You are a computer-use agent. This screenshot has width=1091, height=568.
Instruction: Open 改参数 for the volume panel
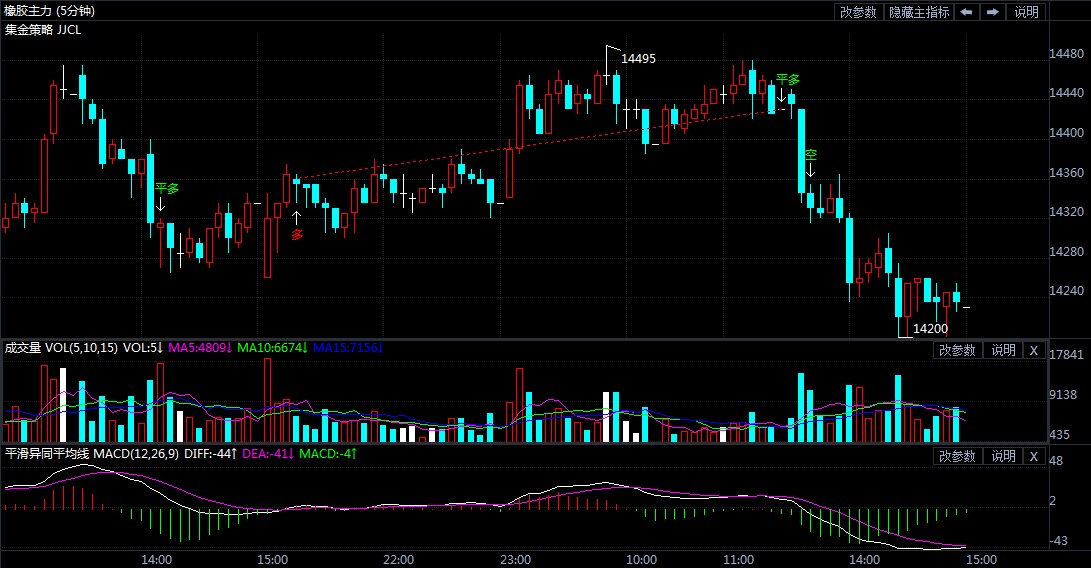click(956, 350)
